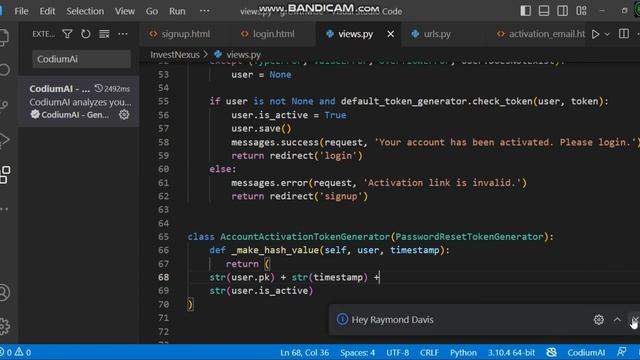
Task: Select the CodiumAI extension entry
Action: (79, 102)
